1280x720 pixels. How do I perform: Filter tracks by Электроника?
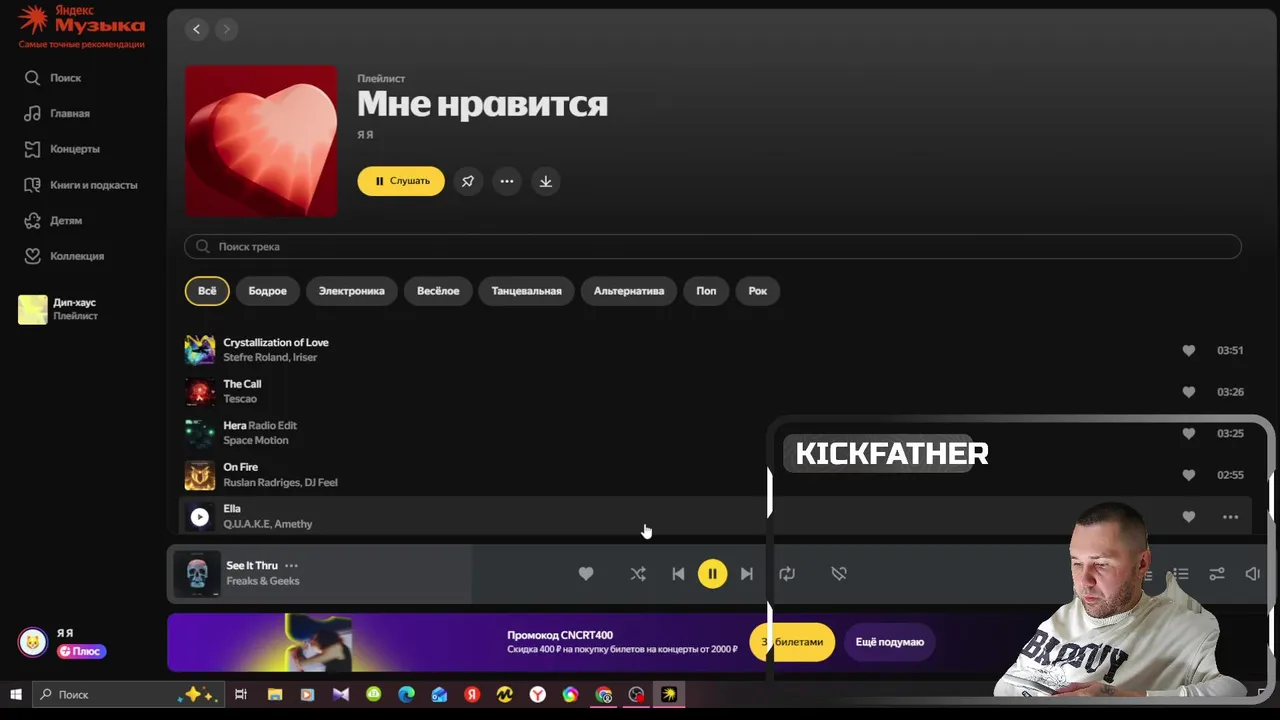(x=351, y=291)
